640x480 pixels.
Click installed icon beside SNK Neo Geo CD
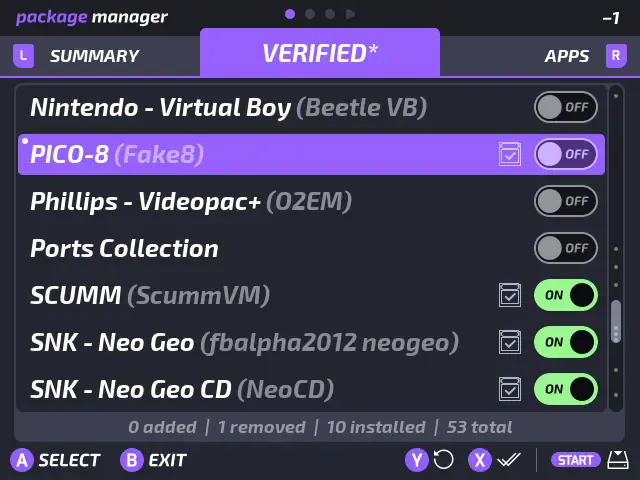point(510,389)
